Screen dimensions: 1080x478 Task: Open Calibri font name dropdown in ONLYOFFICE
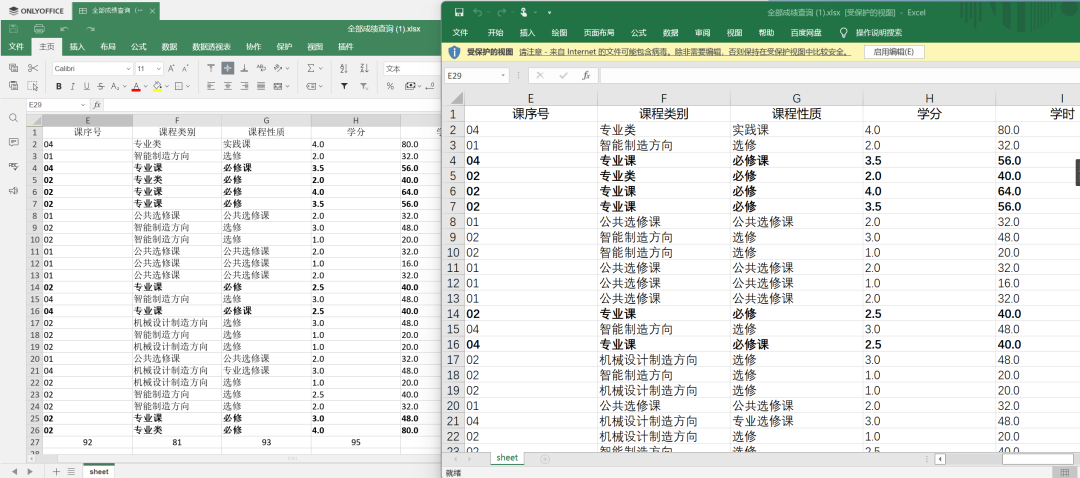click(129, 69)
